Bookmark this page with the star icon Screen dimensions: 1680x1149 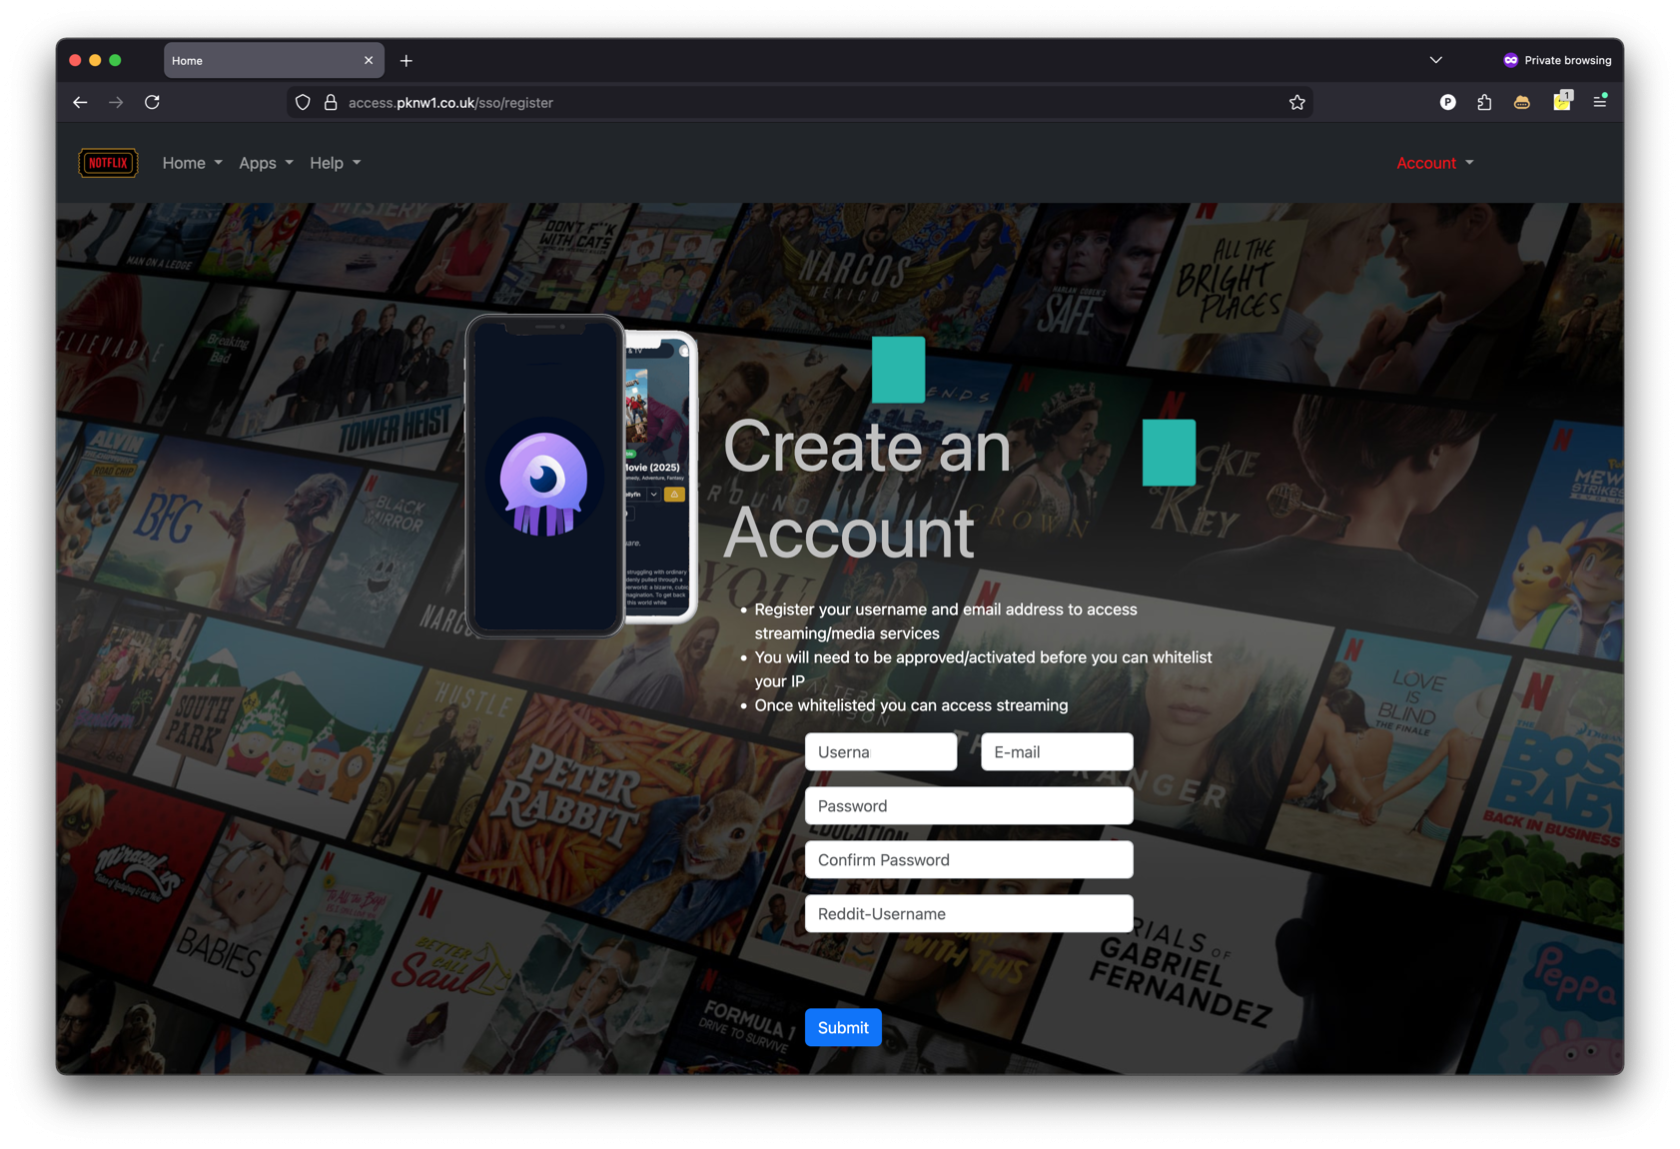1297,102
